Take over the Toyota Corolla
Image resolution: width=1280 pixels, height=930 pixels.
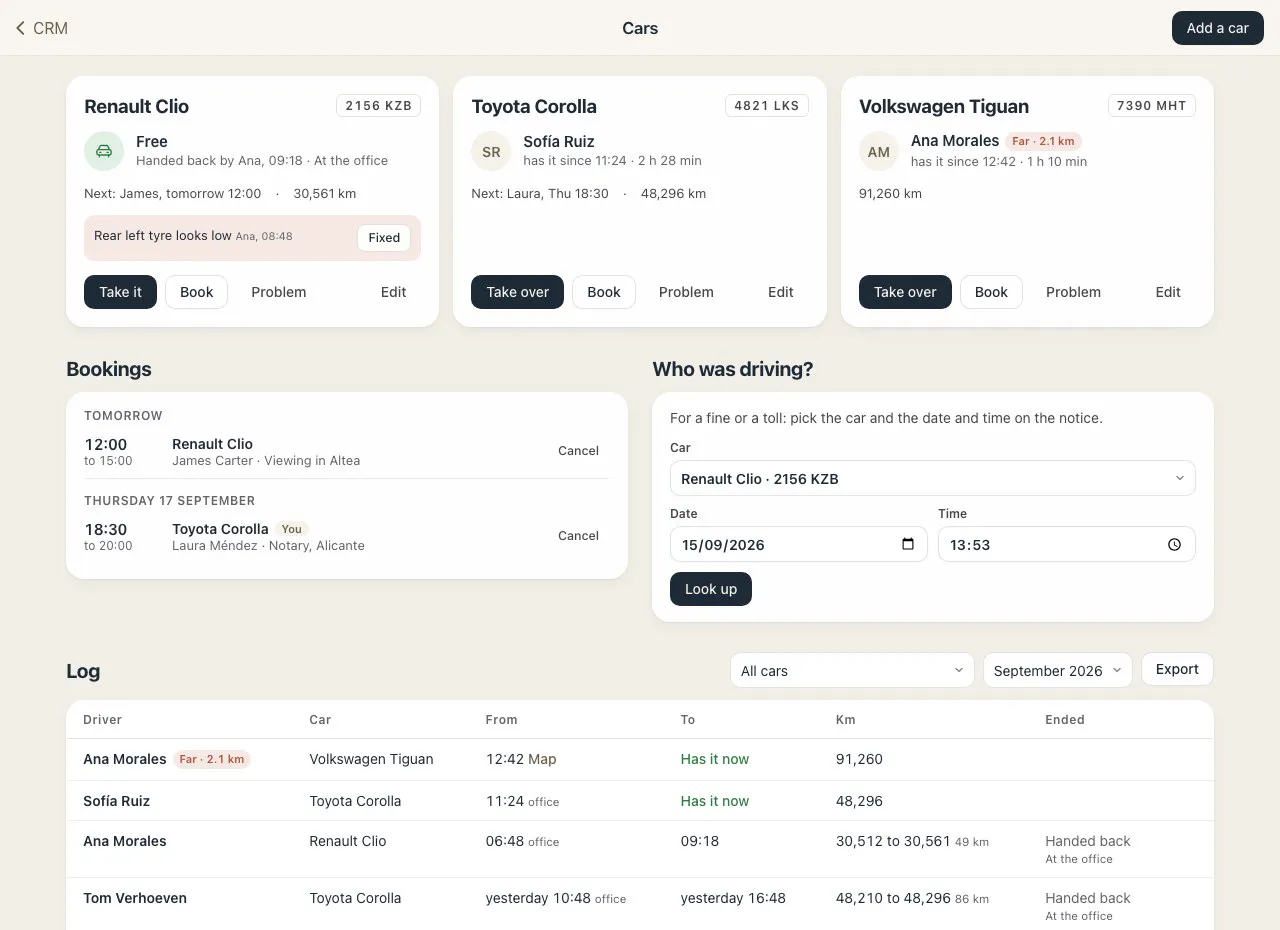pos(517,292)
